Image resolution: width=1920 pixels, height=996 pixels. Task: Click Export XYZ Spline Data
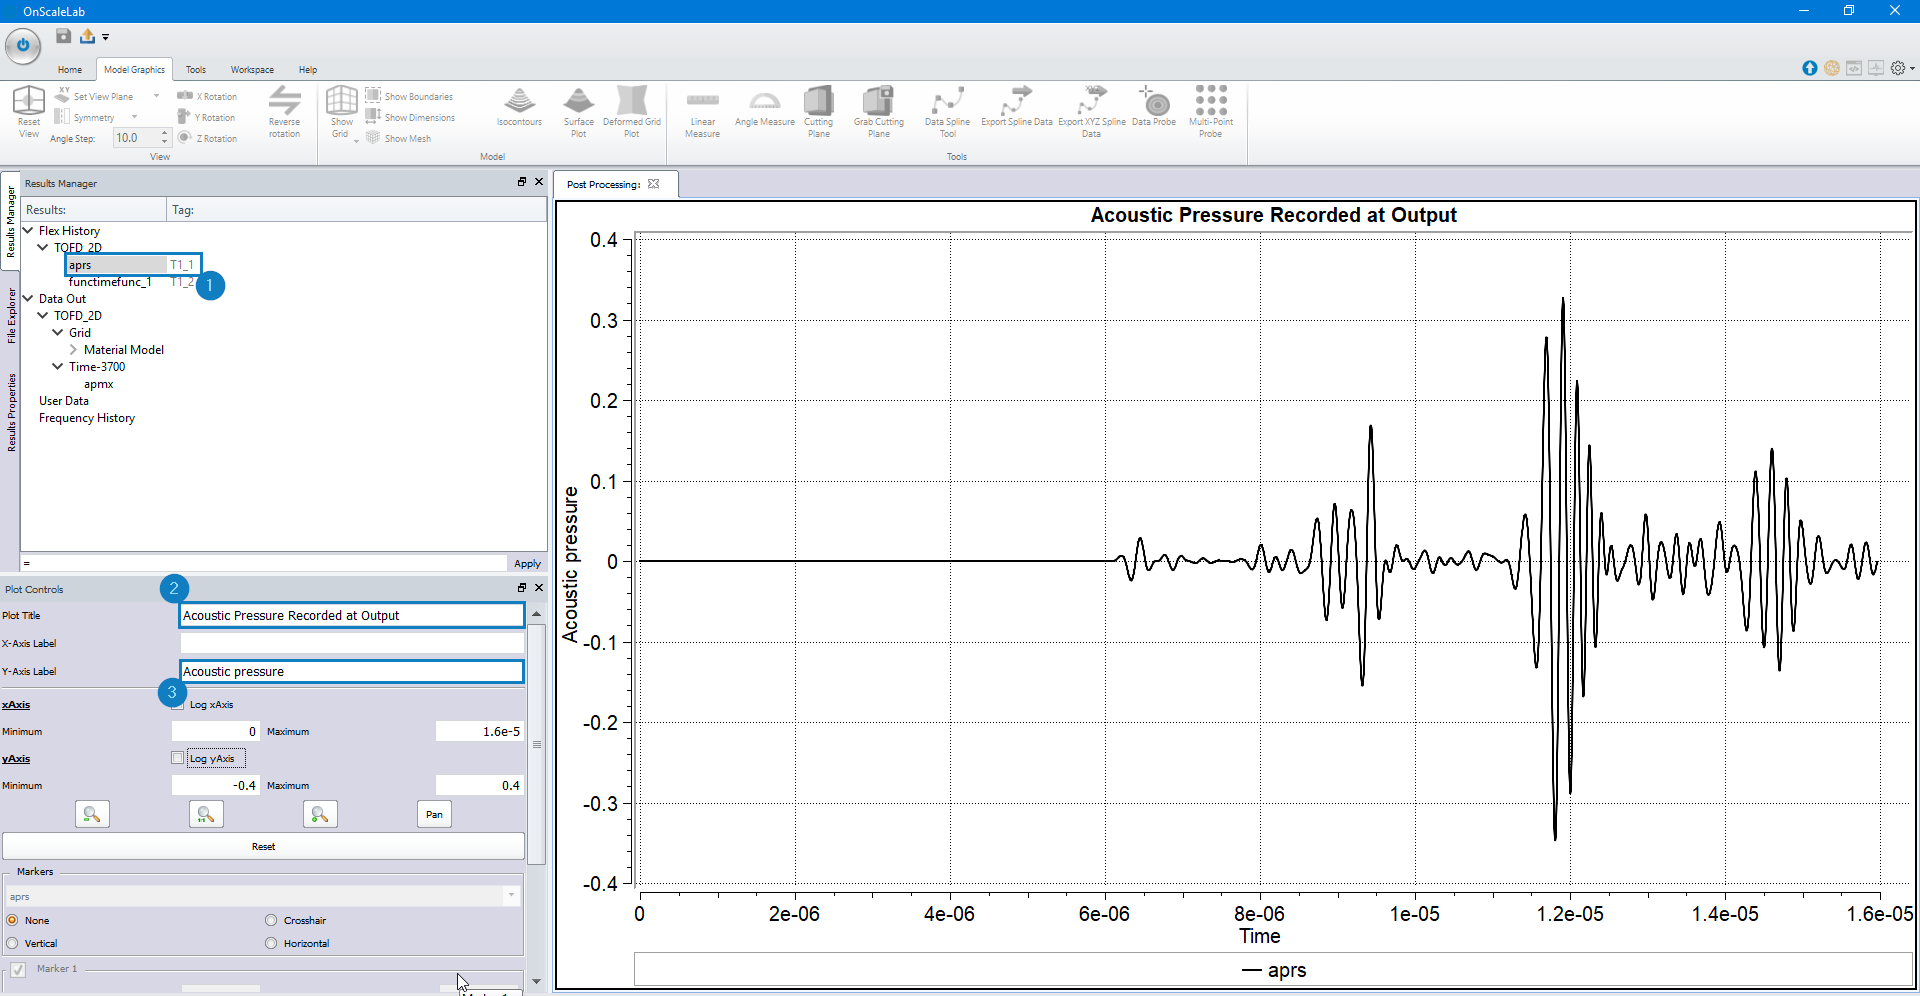(1091, 112)
